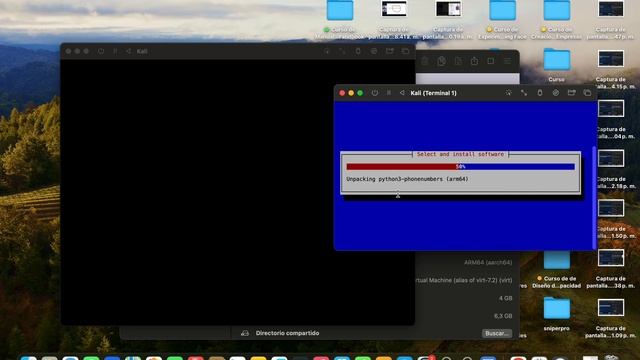Select the screenshot thumbnail ending 4.15 p. m.

(611, 59)
